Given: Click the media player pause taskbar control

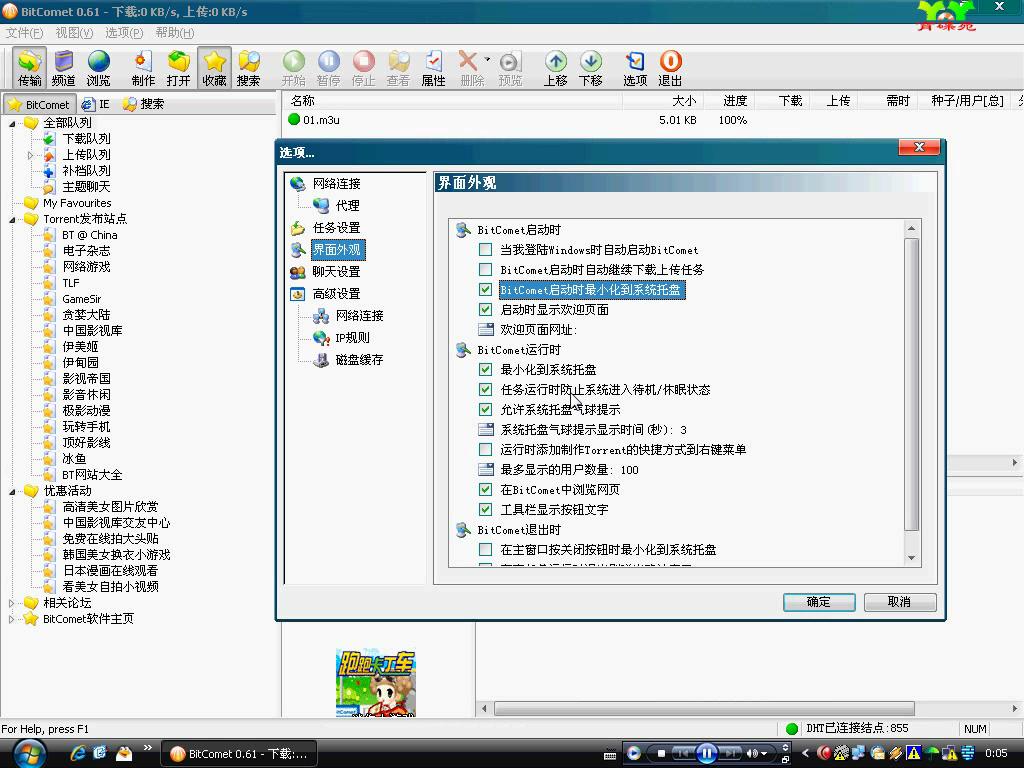Looking at the screenshot, I should click(x=706, y=753).
